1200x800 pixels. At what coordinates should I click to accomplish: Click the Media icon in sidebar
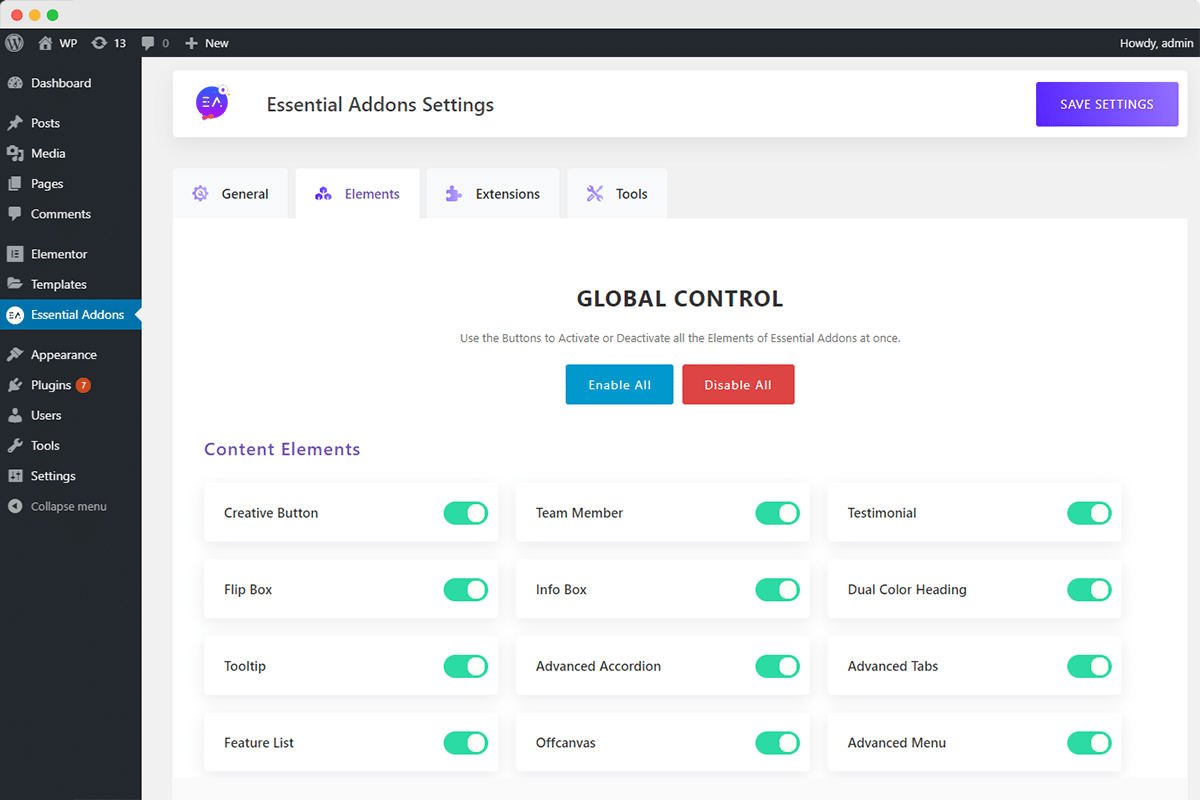15,153
